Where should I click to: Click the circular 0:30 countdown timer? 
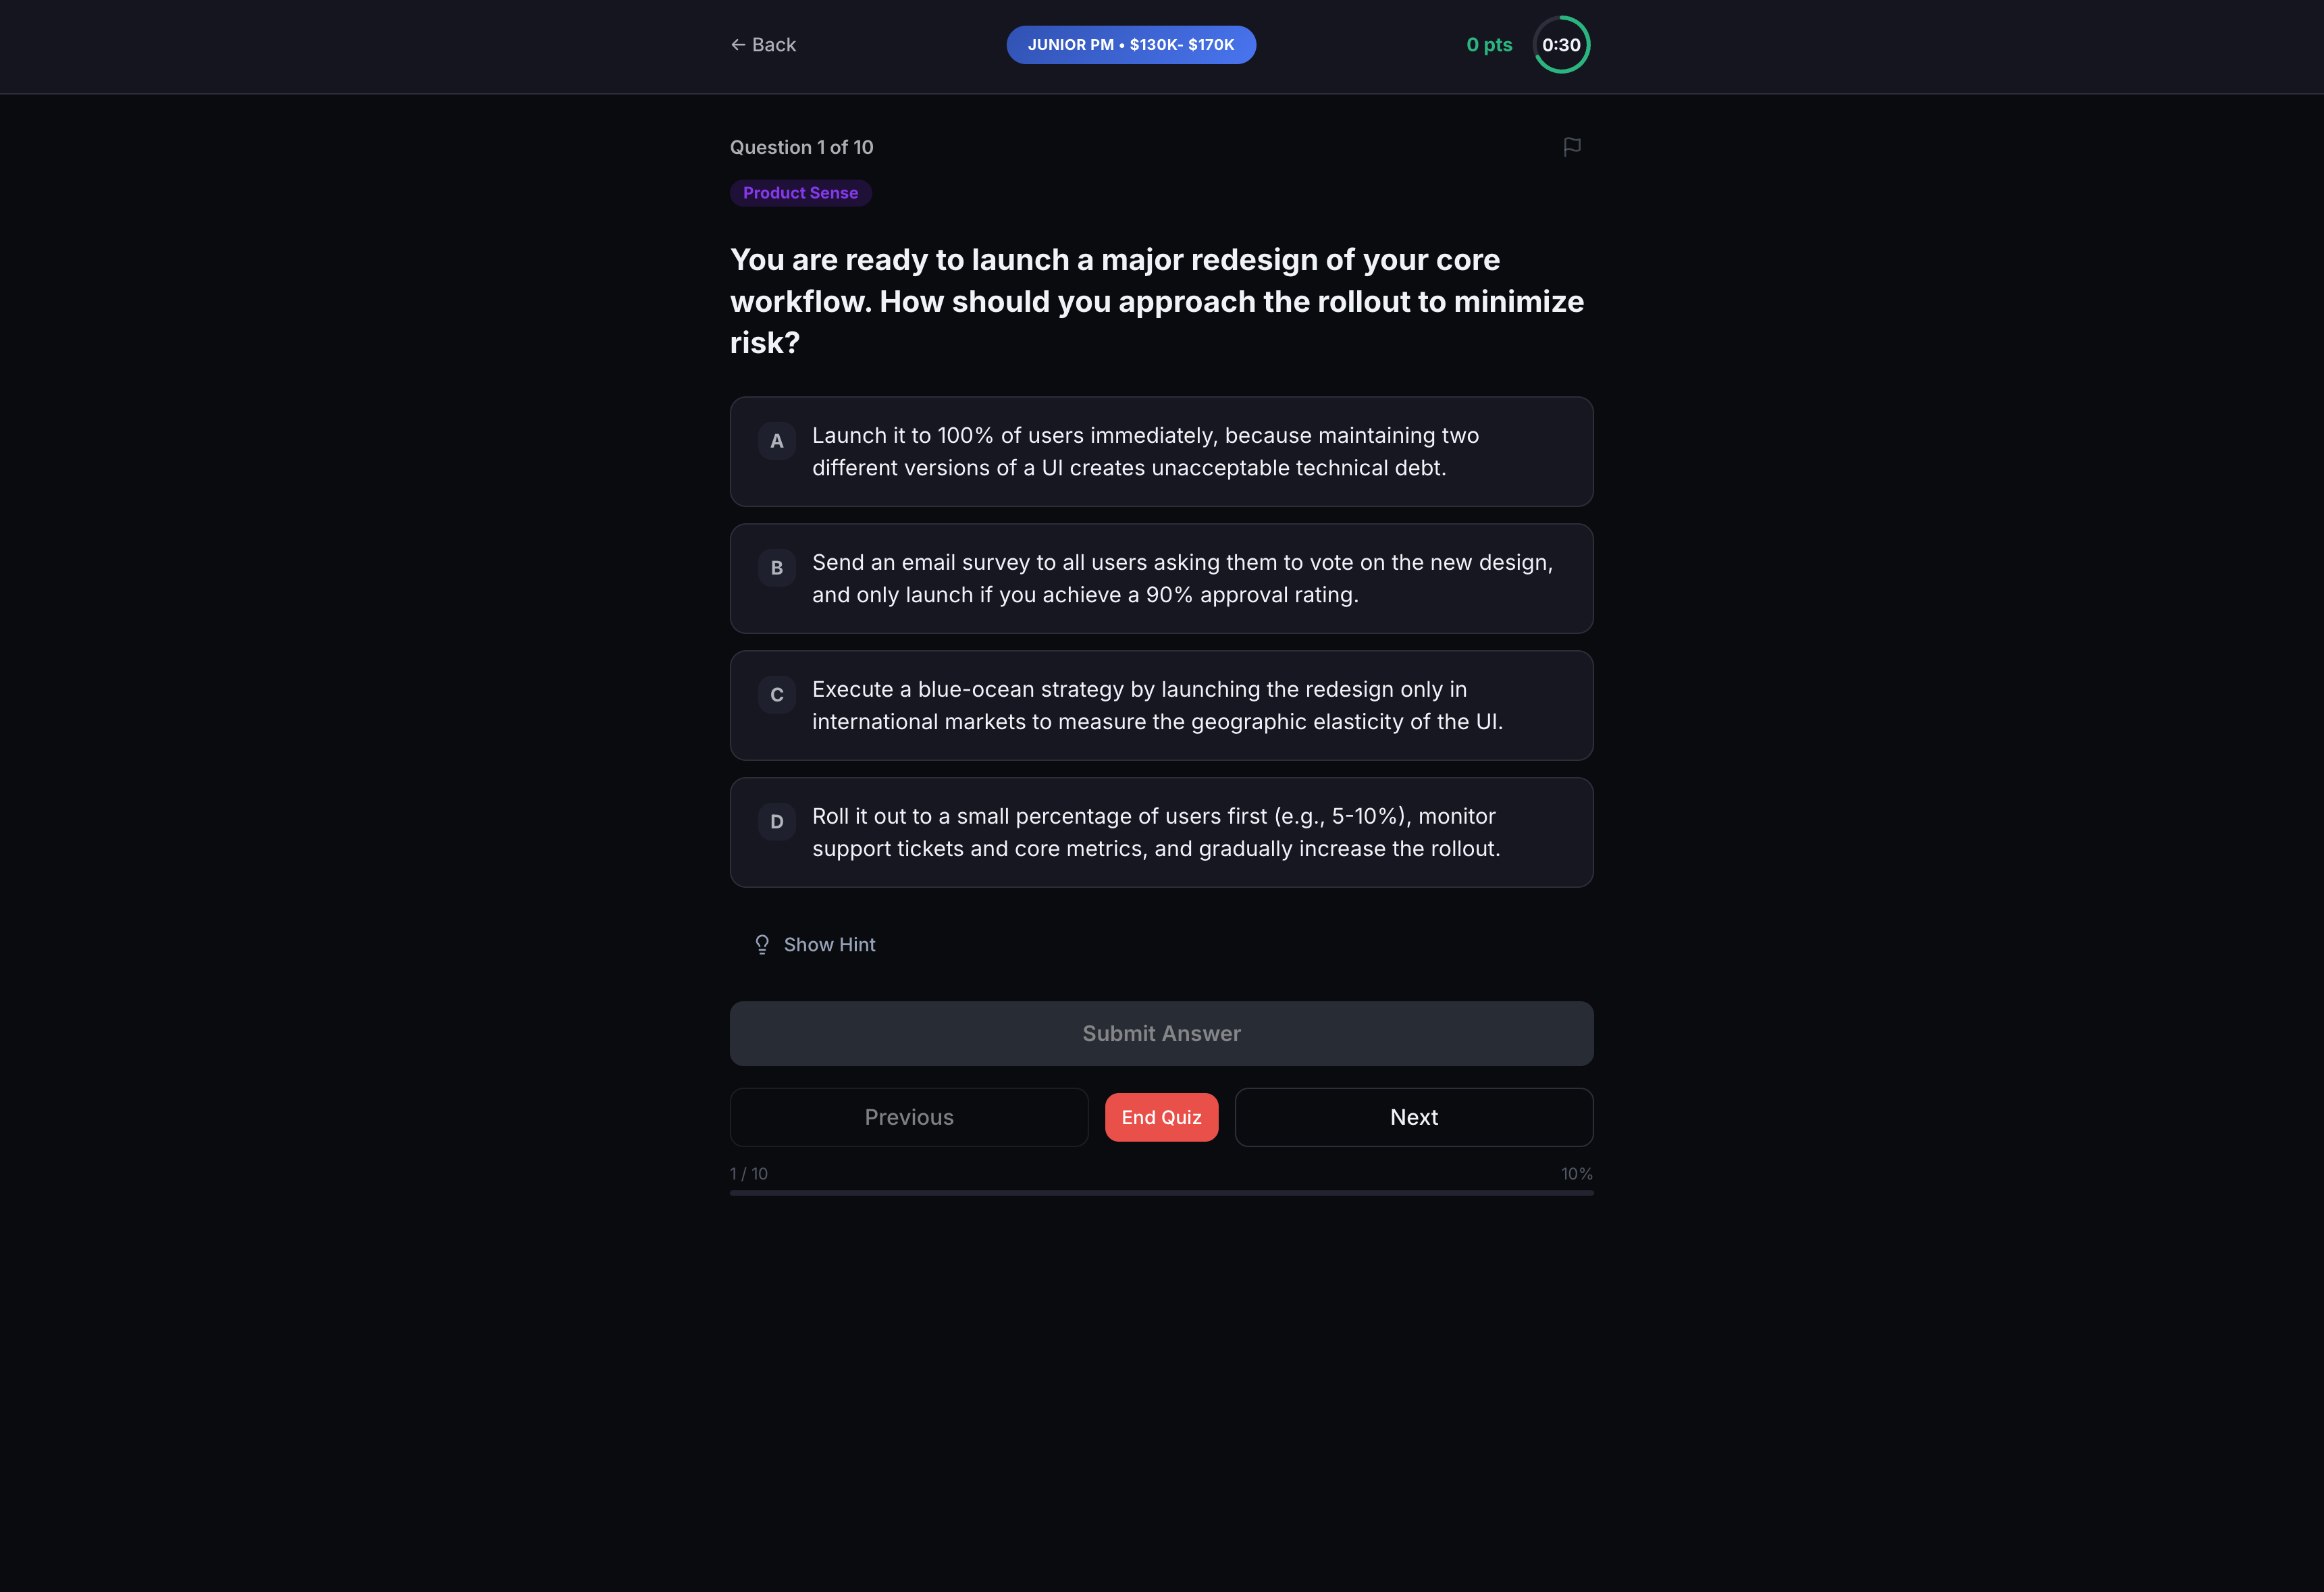[1560, 44]
